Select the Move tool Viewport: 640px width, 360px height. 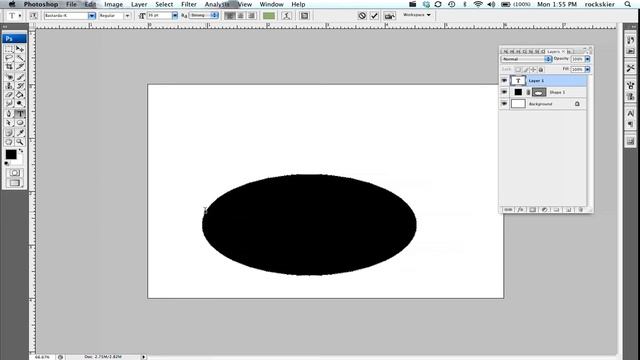tap(20, 49)
